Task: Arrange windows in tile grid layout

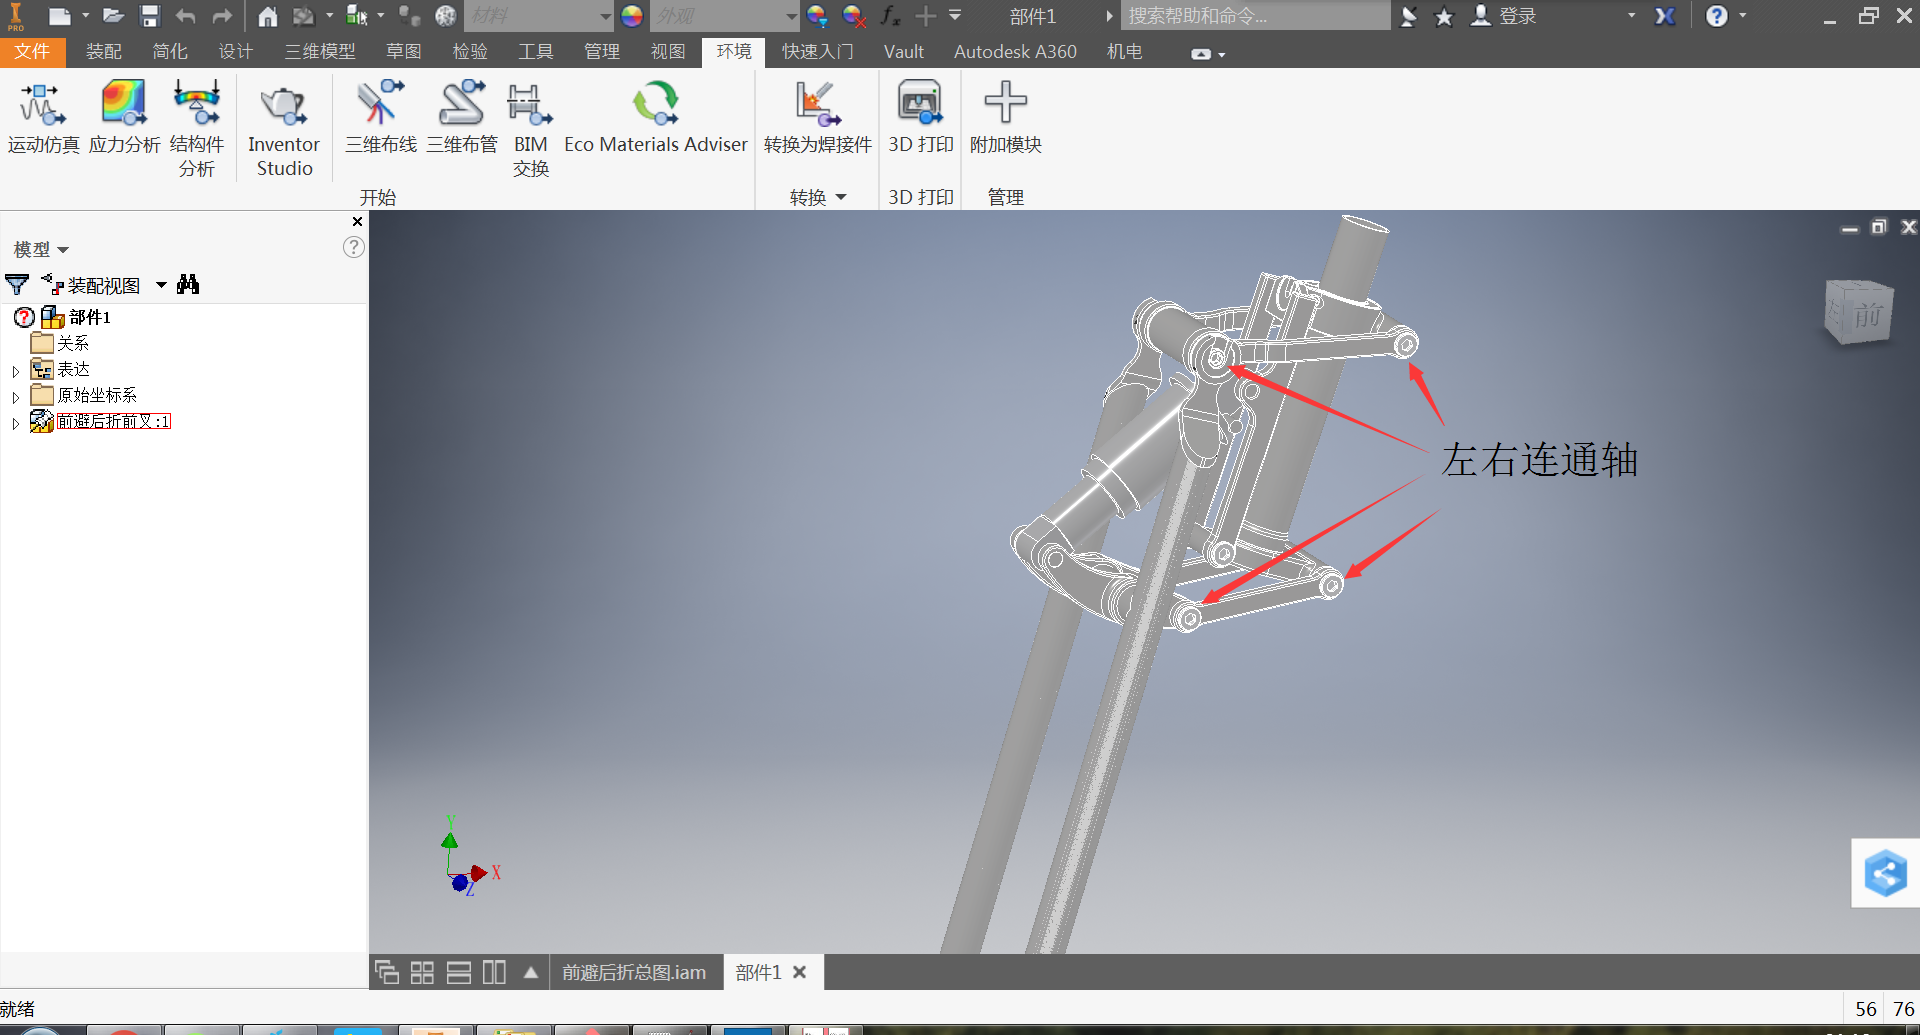Action: click(x=422, y=972)
